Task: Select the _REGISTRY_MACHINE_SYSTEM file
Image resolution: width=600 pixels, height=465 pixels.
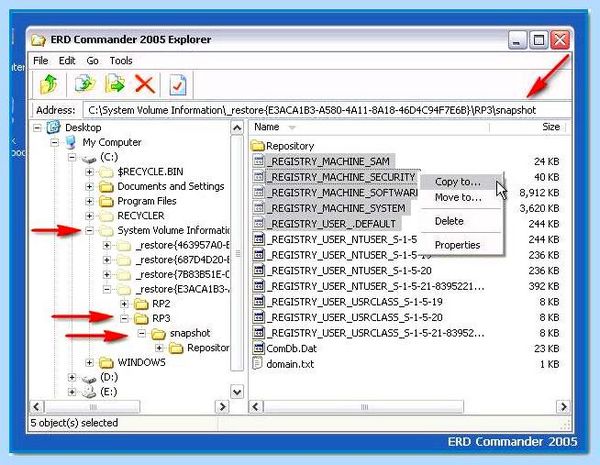Action: (336, 208)
